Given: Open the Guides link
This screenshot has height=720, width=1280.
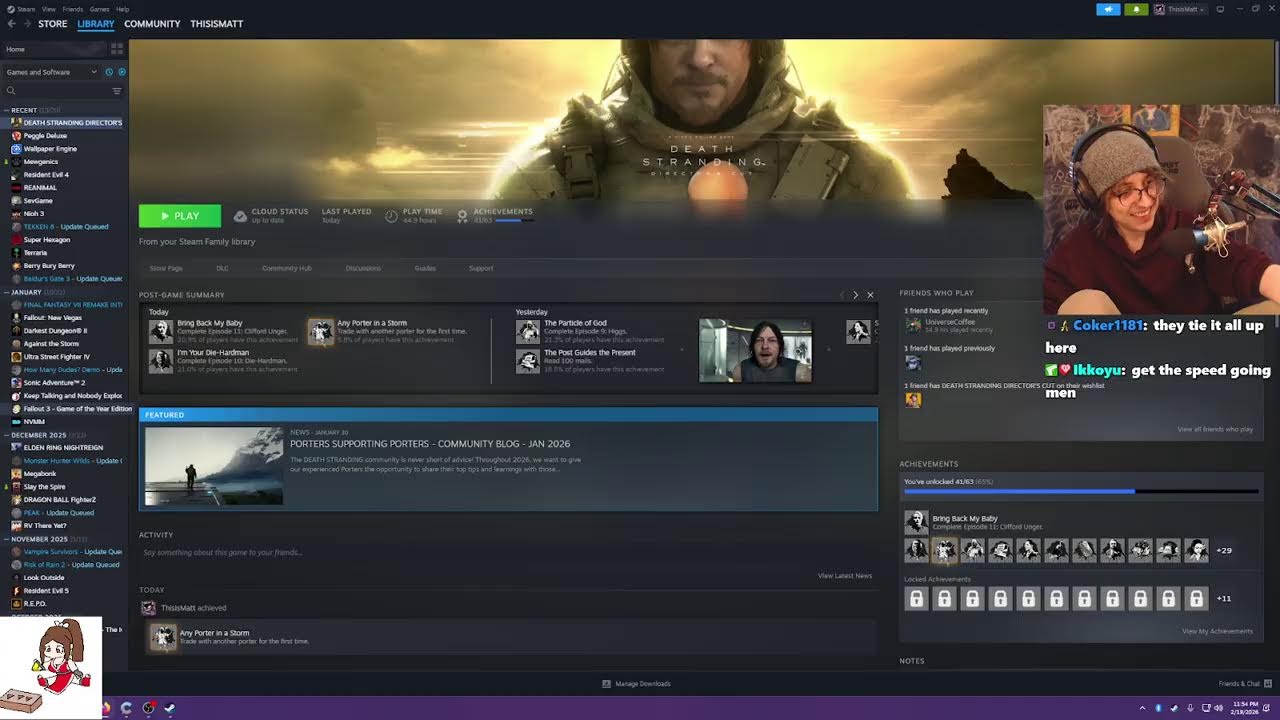Looking at the screenshot, I should click(x=425, y=268).
